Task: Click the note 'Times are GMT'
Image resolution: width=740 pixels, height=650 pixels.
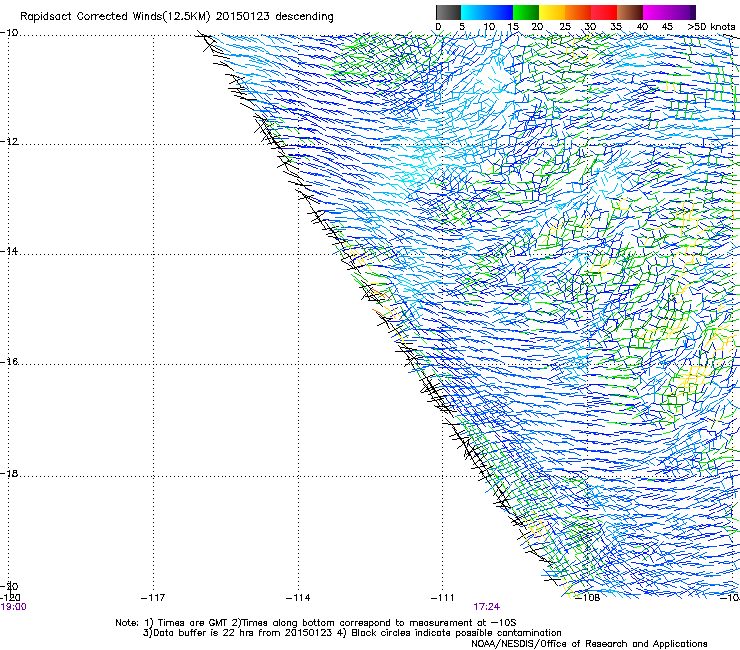Action: click(x=193, y=623)
